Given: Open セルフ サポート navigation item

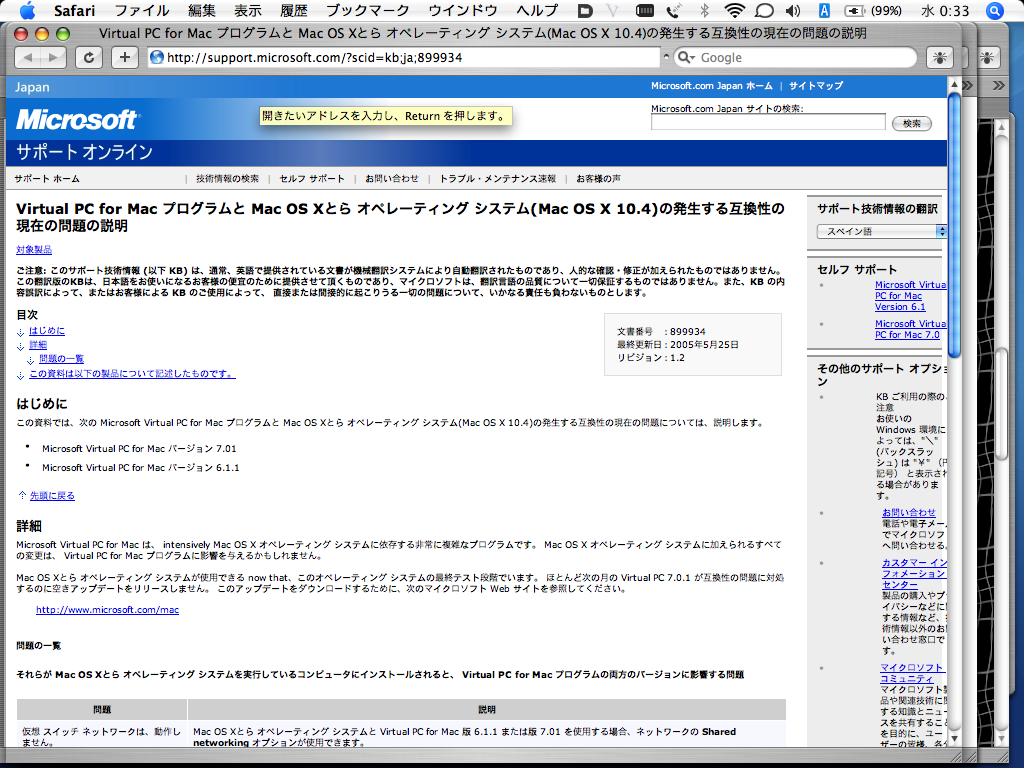Looking at the screenshot, I should point(312,178).
